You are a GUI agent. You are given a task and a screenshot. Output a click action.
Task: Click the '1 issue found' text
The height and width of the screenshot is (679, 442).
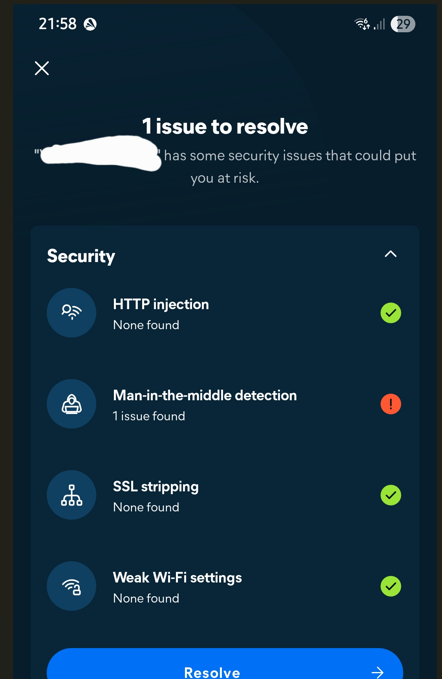(149, 416)
